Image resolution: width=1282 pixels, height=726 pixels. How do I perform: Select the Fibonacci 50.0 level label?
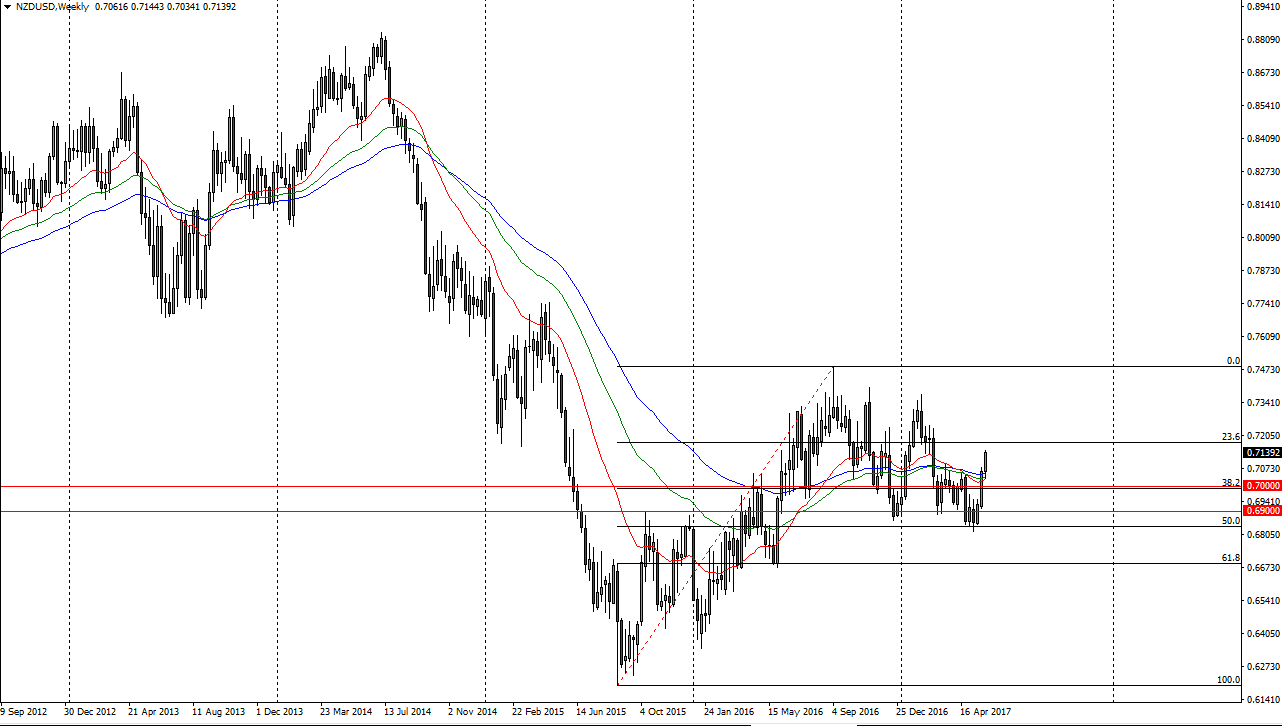click(x=1231, y=521)
